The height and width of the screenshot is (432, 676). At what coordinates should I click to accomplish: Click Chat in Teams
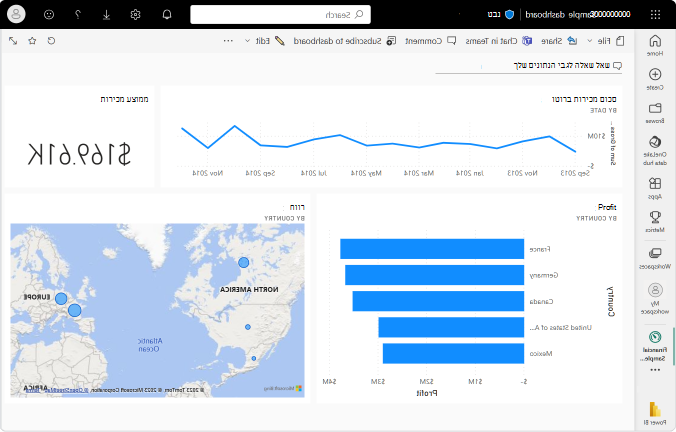click(x=499, y=41)
